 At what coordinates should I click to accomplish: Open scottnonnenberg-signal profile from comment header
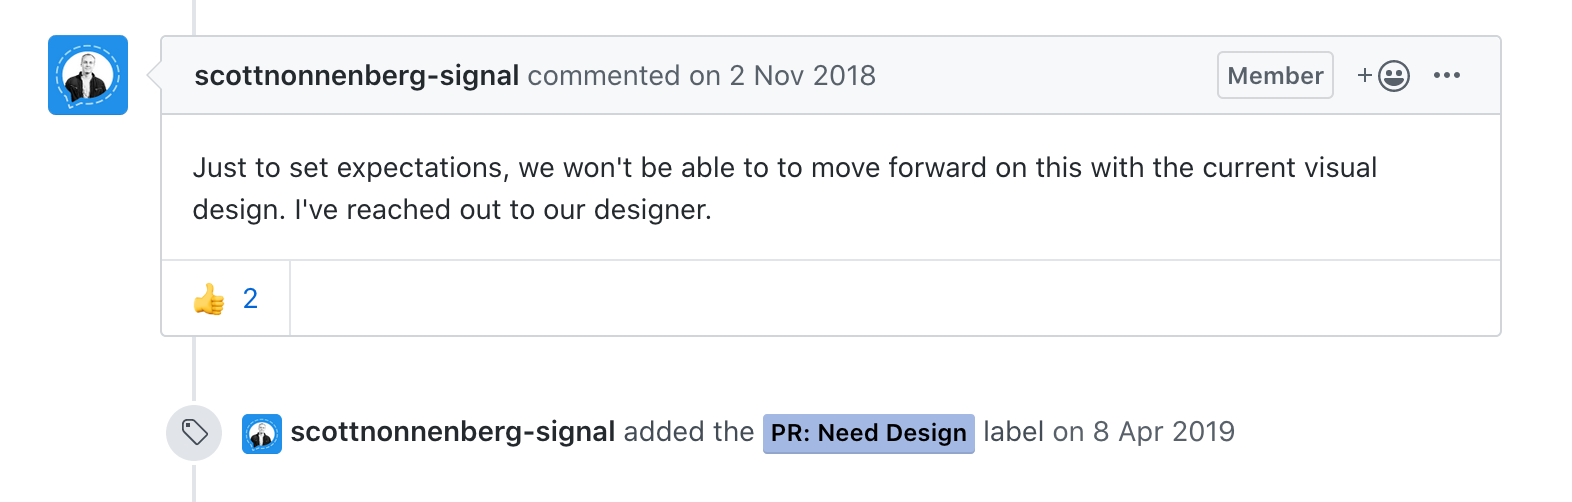coord(356,76)
